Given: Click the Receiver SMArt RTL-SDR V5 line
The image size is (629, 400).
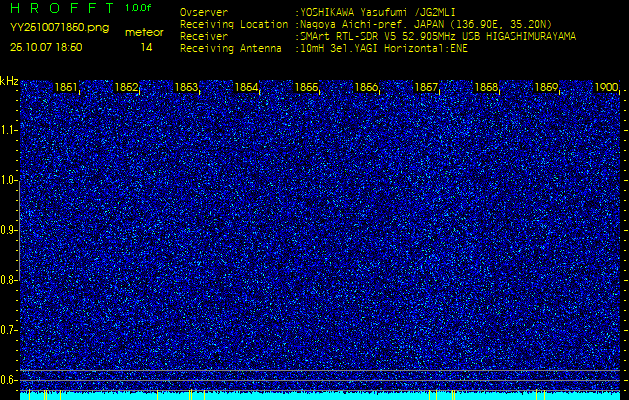Looking at the screenshot, I should click(438, 36).
